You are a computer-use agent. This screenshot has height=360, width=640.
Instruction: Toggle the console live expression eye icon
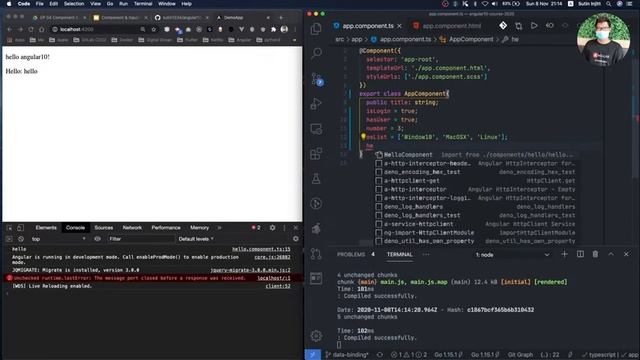(x=97, y=239)
